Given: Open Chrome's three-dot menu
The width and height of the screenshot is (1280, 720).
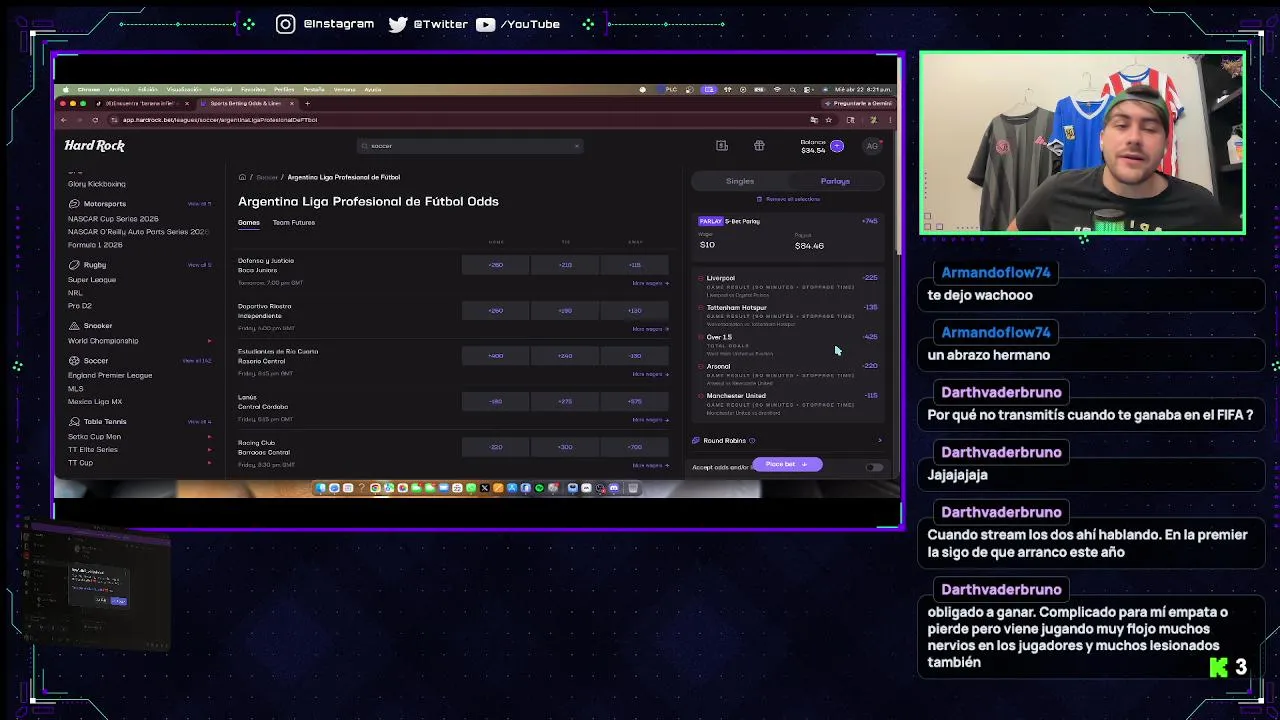Looking at the screenshot, I should click(890, 120).
